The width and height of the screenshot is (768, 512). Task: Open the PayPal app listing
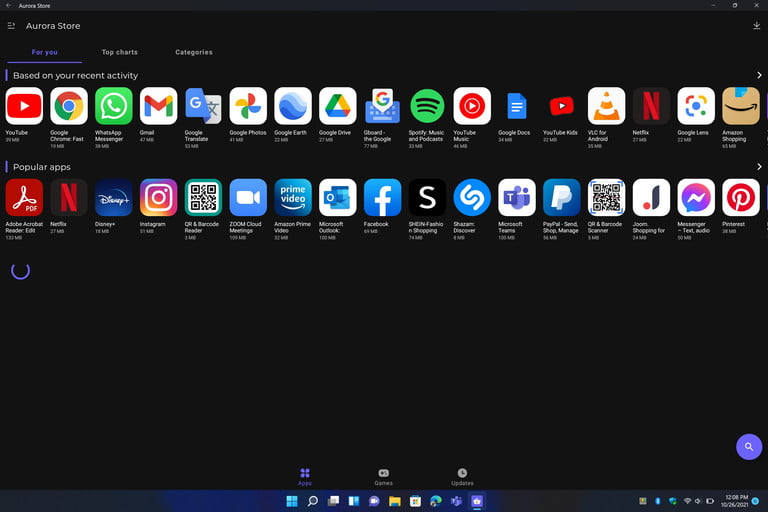pos(562,197)
